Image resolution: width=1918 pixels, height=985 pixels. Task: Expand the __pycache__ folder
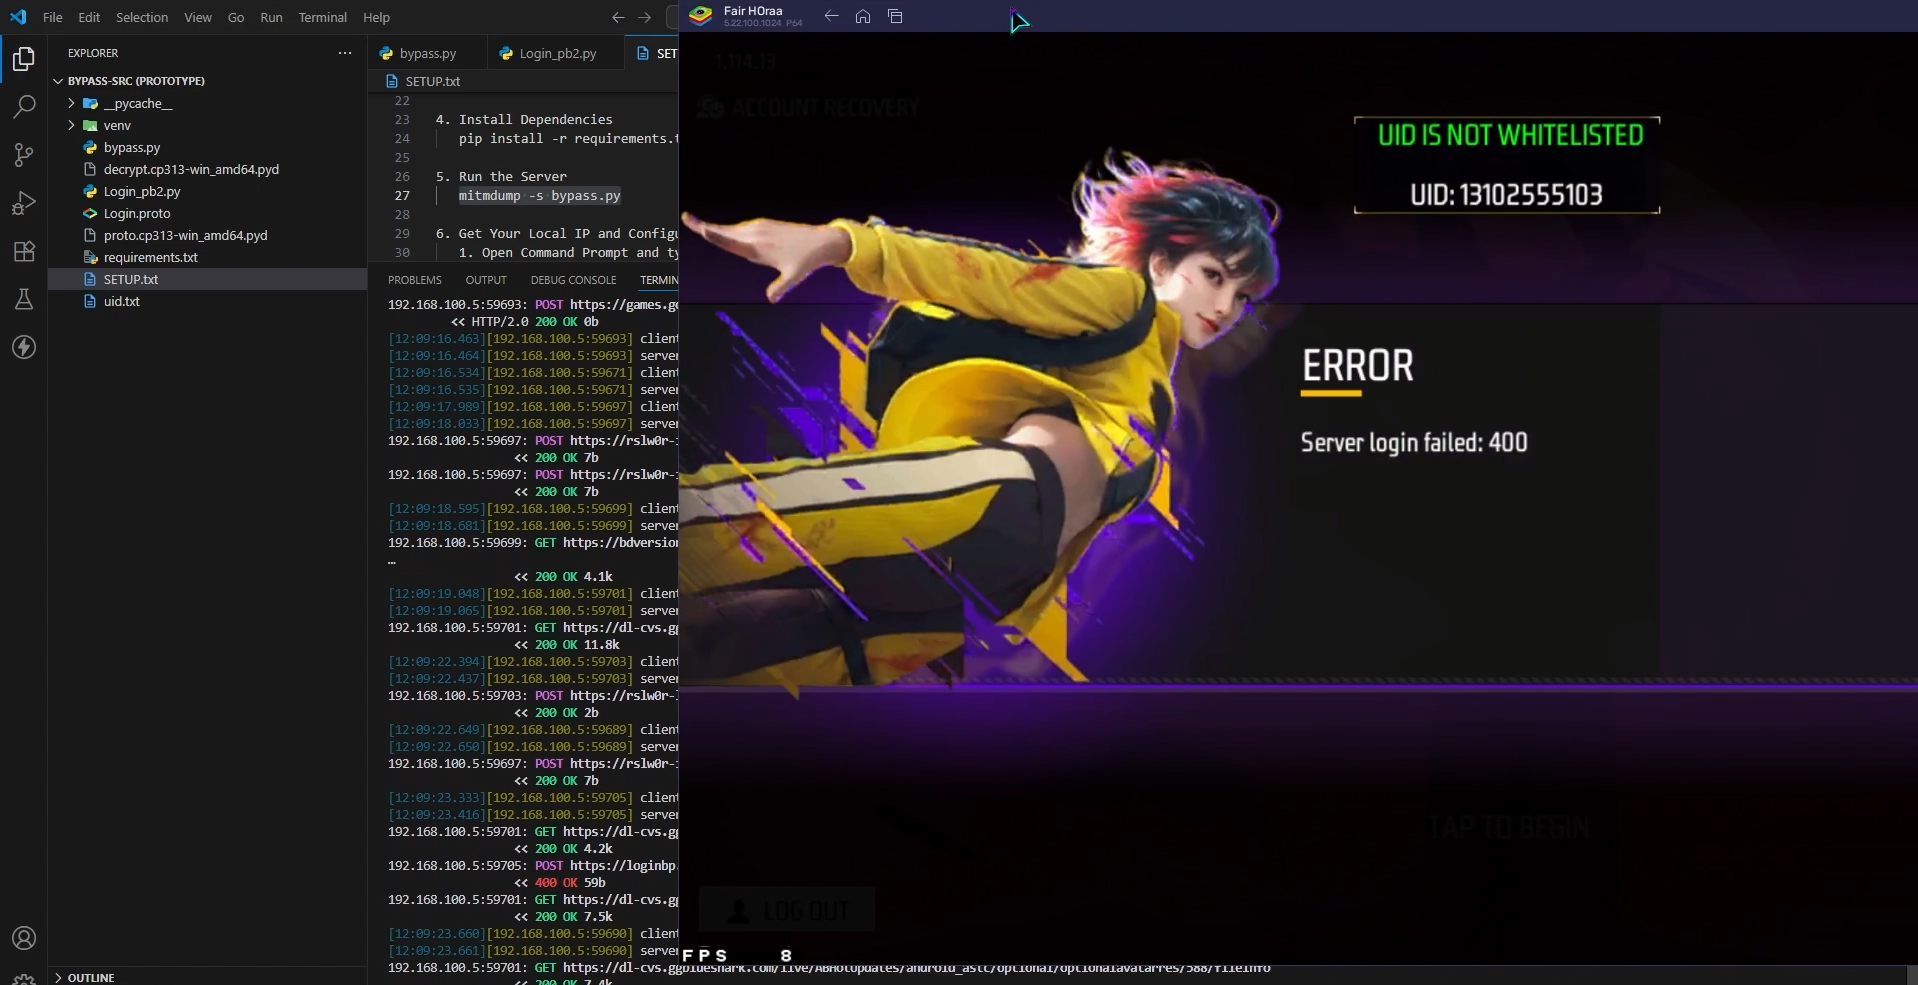pos(70,103)
